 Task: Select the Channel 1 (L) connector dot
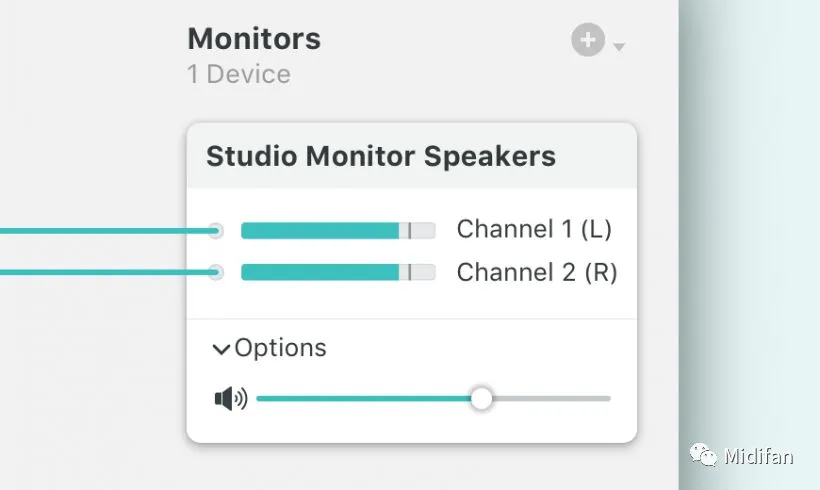point(216,230)
